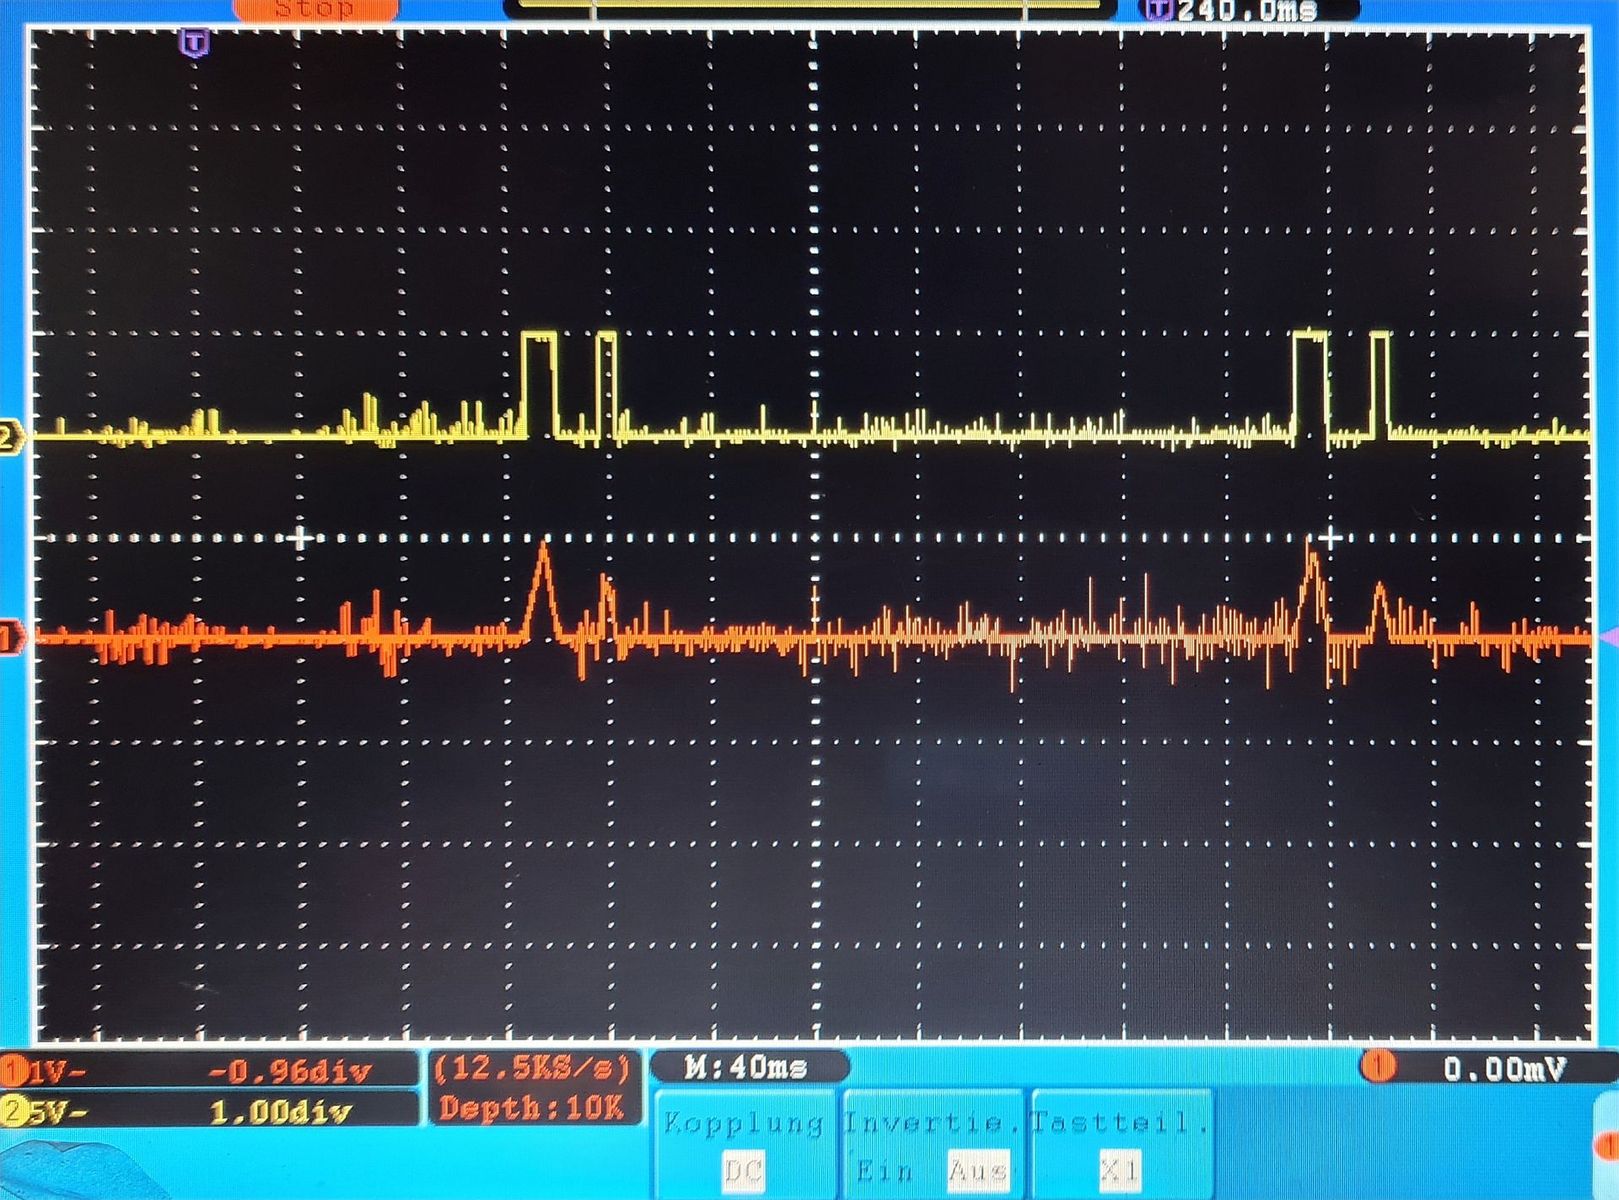Viewport: 1619px width, 1200px height.
Task: Click the trigger level arrow at right edge
Action: pos(1609,637)
